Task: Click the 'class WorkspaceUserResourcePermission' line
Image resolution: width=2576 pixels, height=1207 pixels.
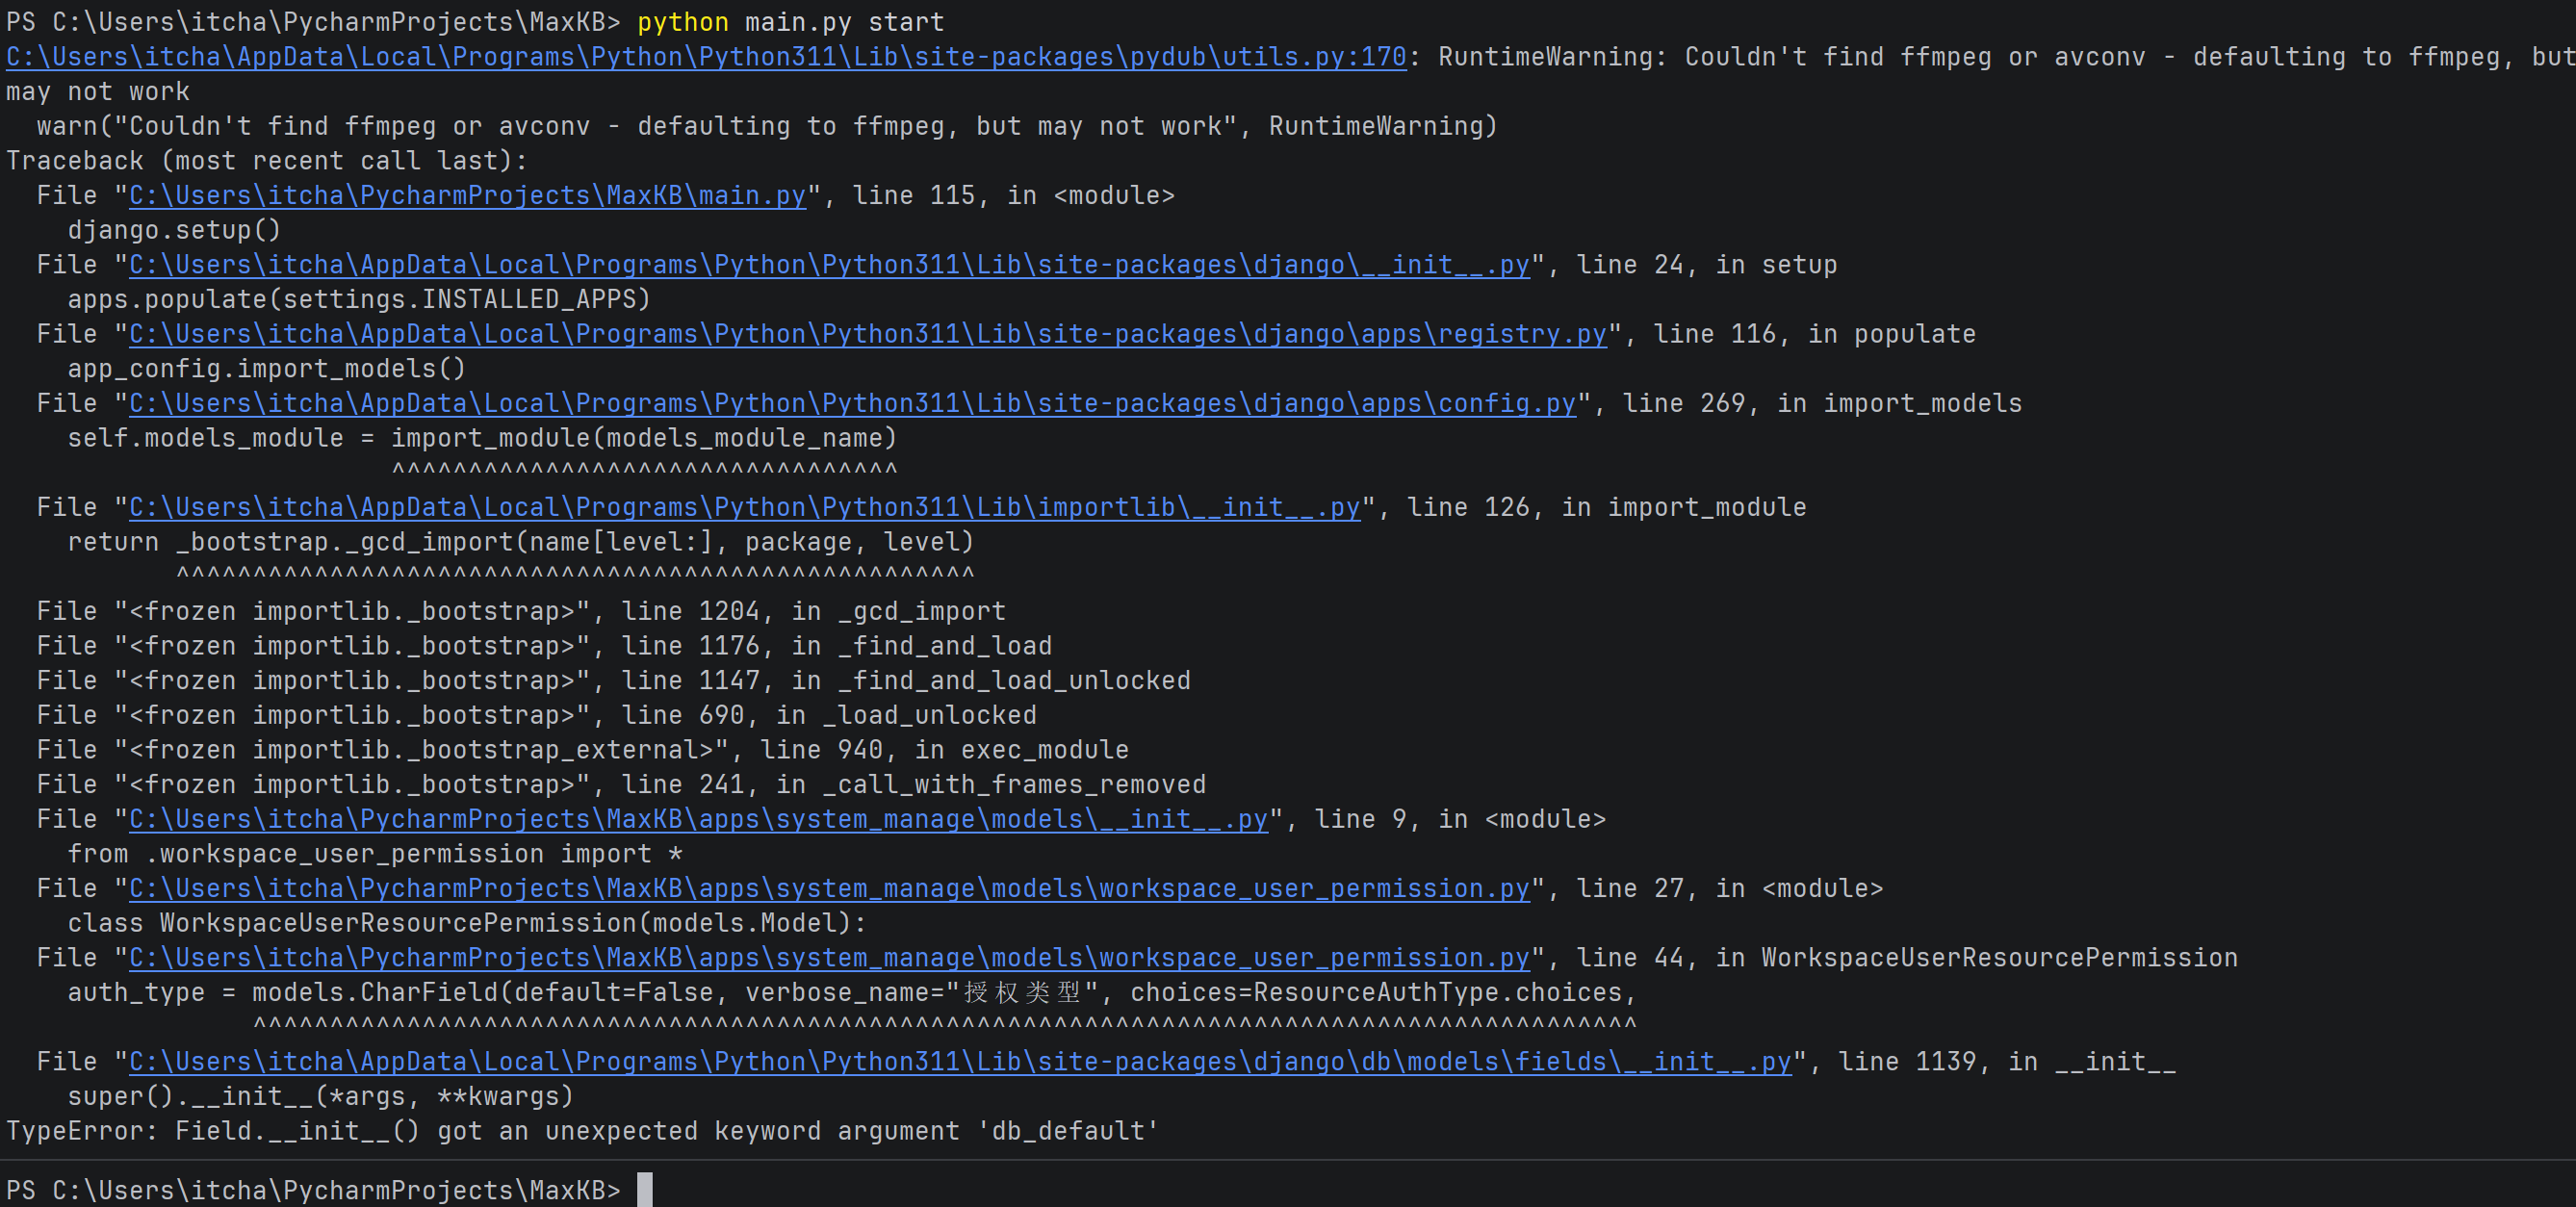Action: coord(466,923)
